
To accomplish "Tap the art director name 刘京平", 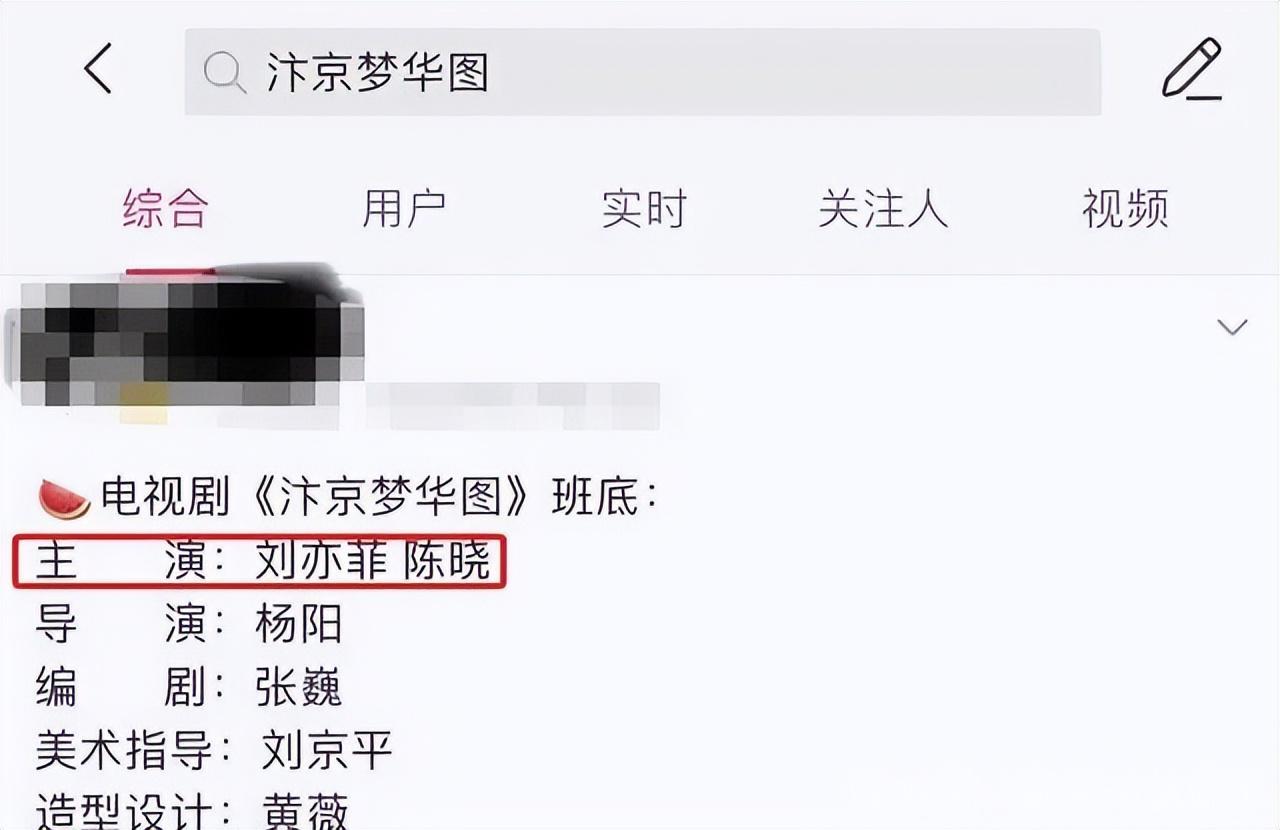I will click(327, 751).
